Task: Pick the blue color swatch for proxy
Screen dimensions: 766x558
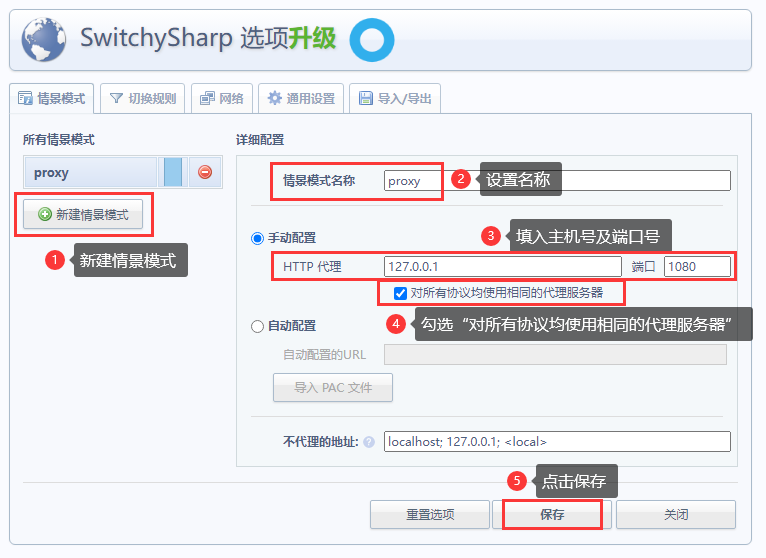Action: click(x=173, y=172)
